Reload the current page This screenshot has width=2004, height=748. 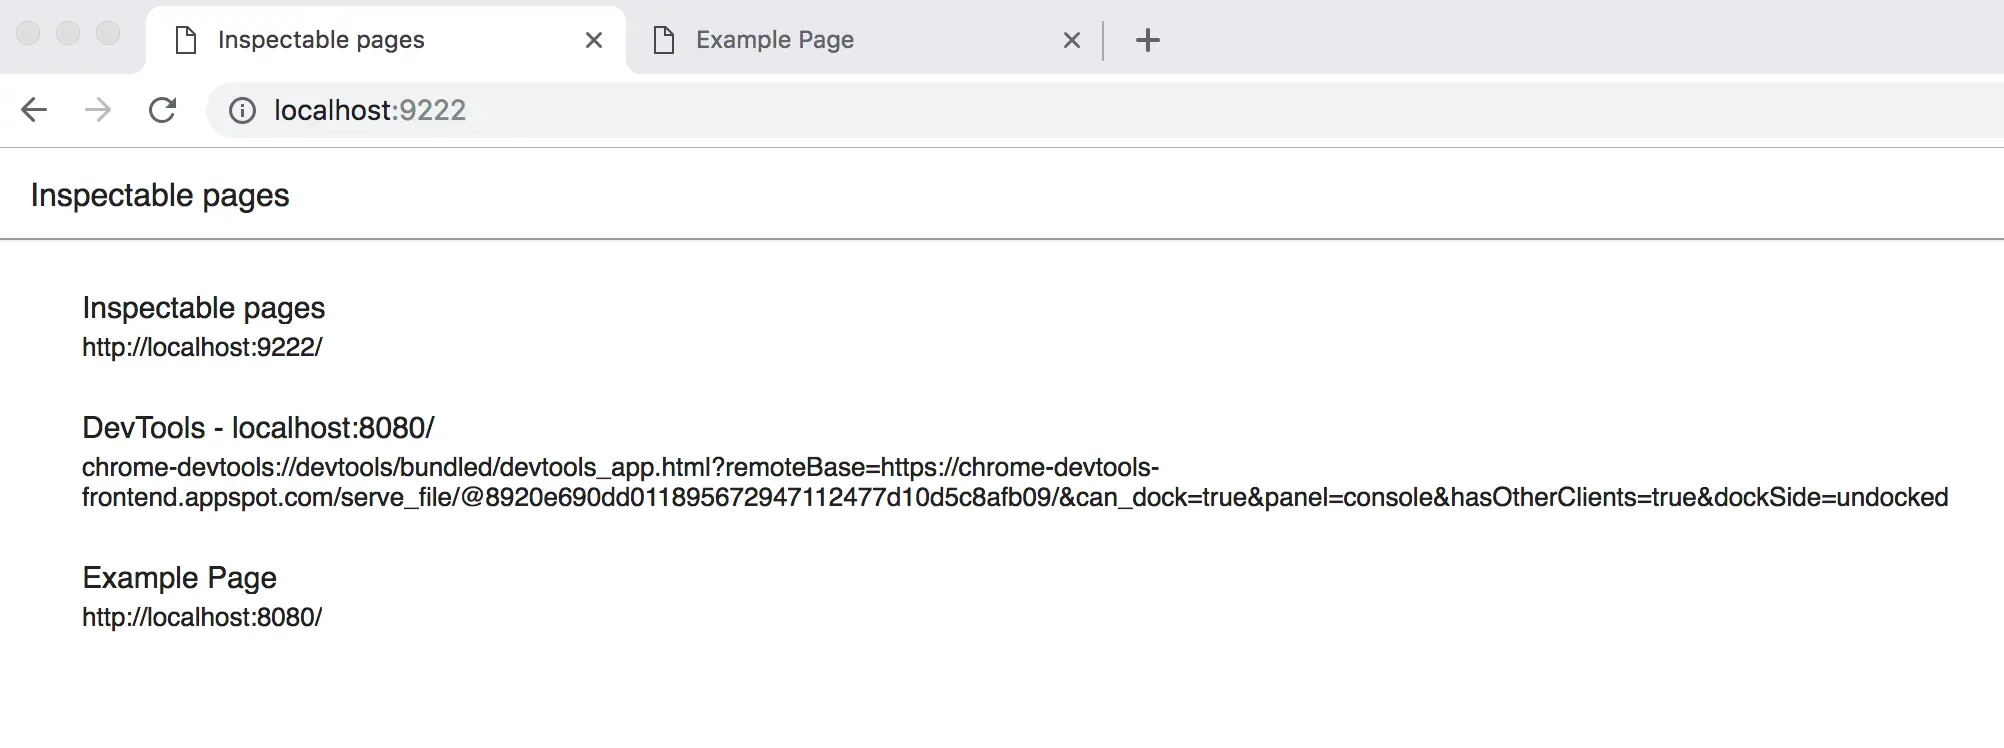tap(163, 110)
